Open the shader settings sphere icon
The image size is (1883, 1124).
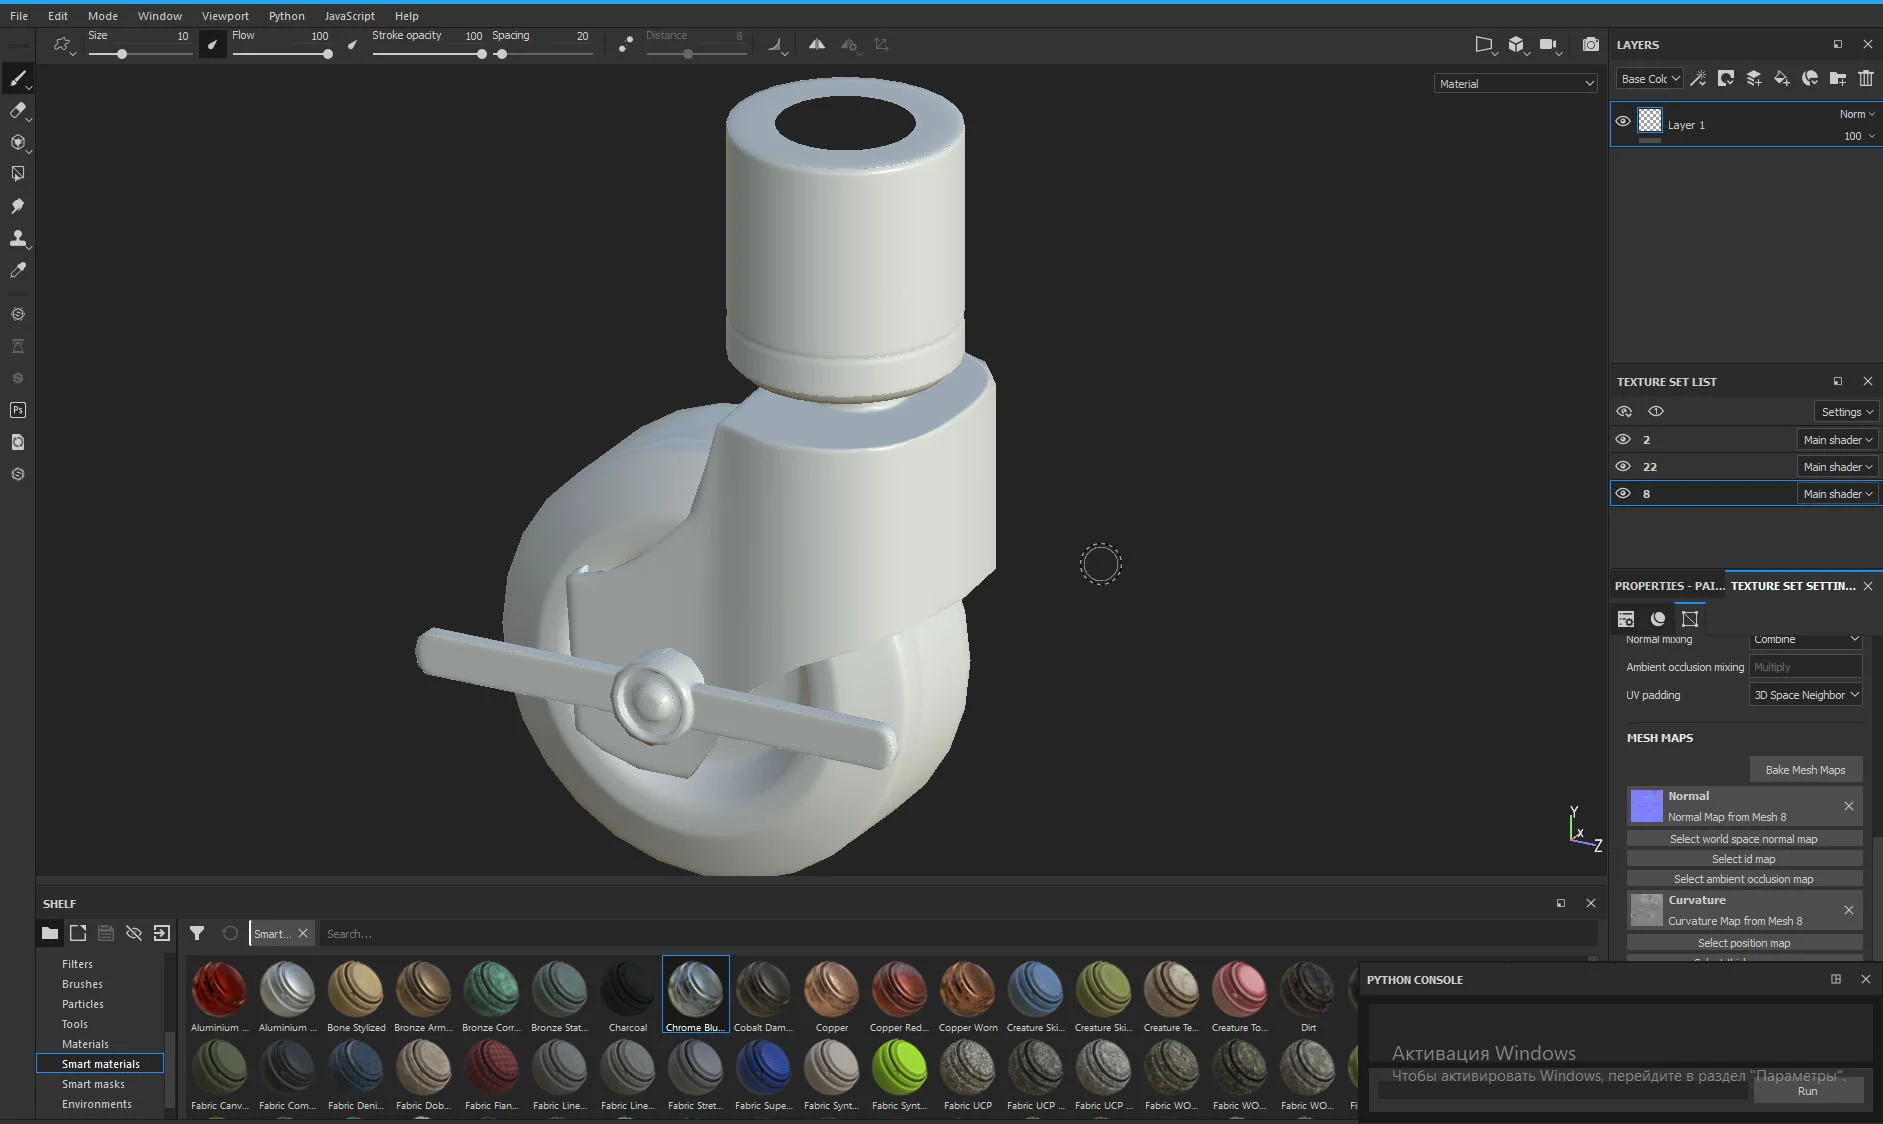(x=1658, y=619)
